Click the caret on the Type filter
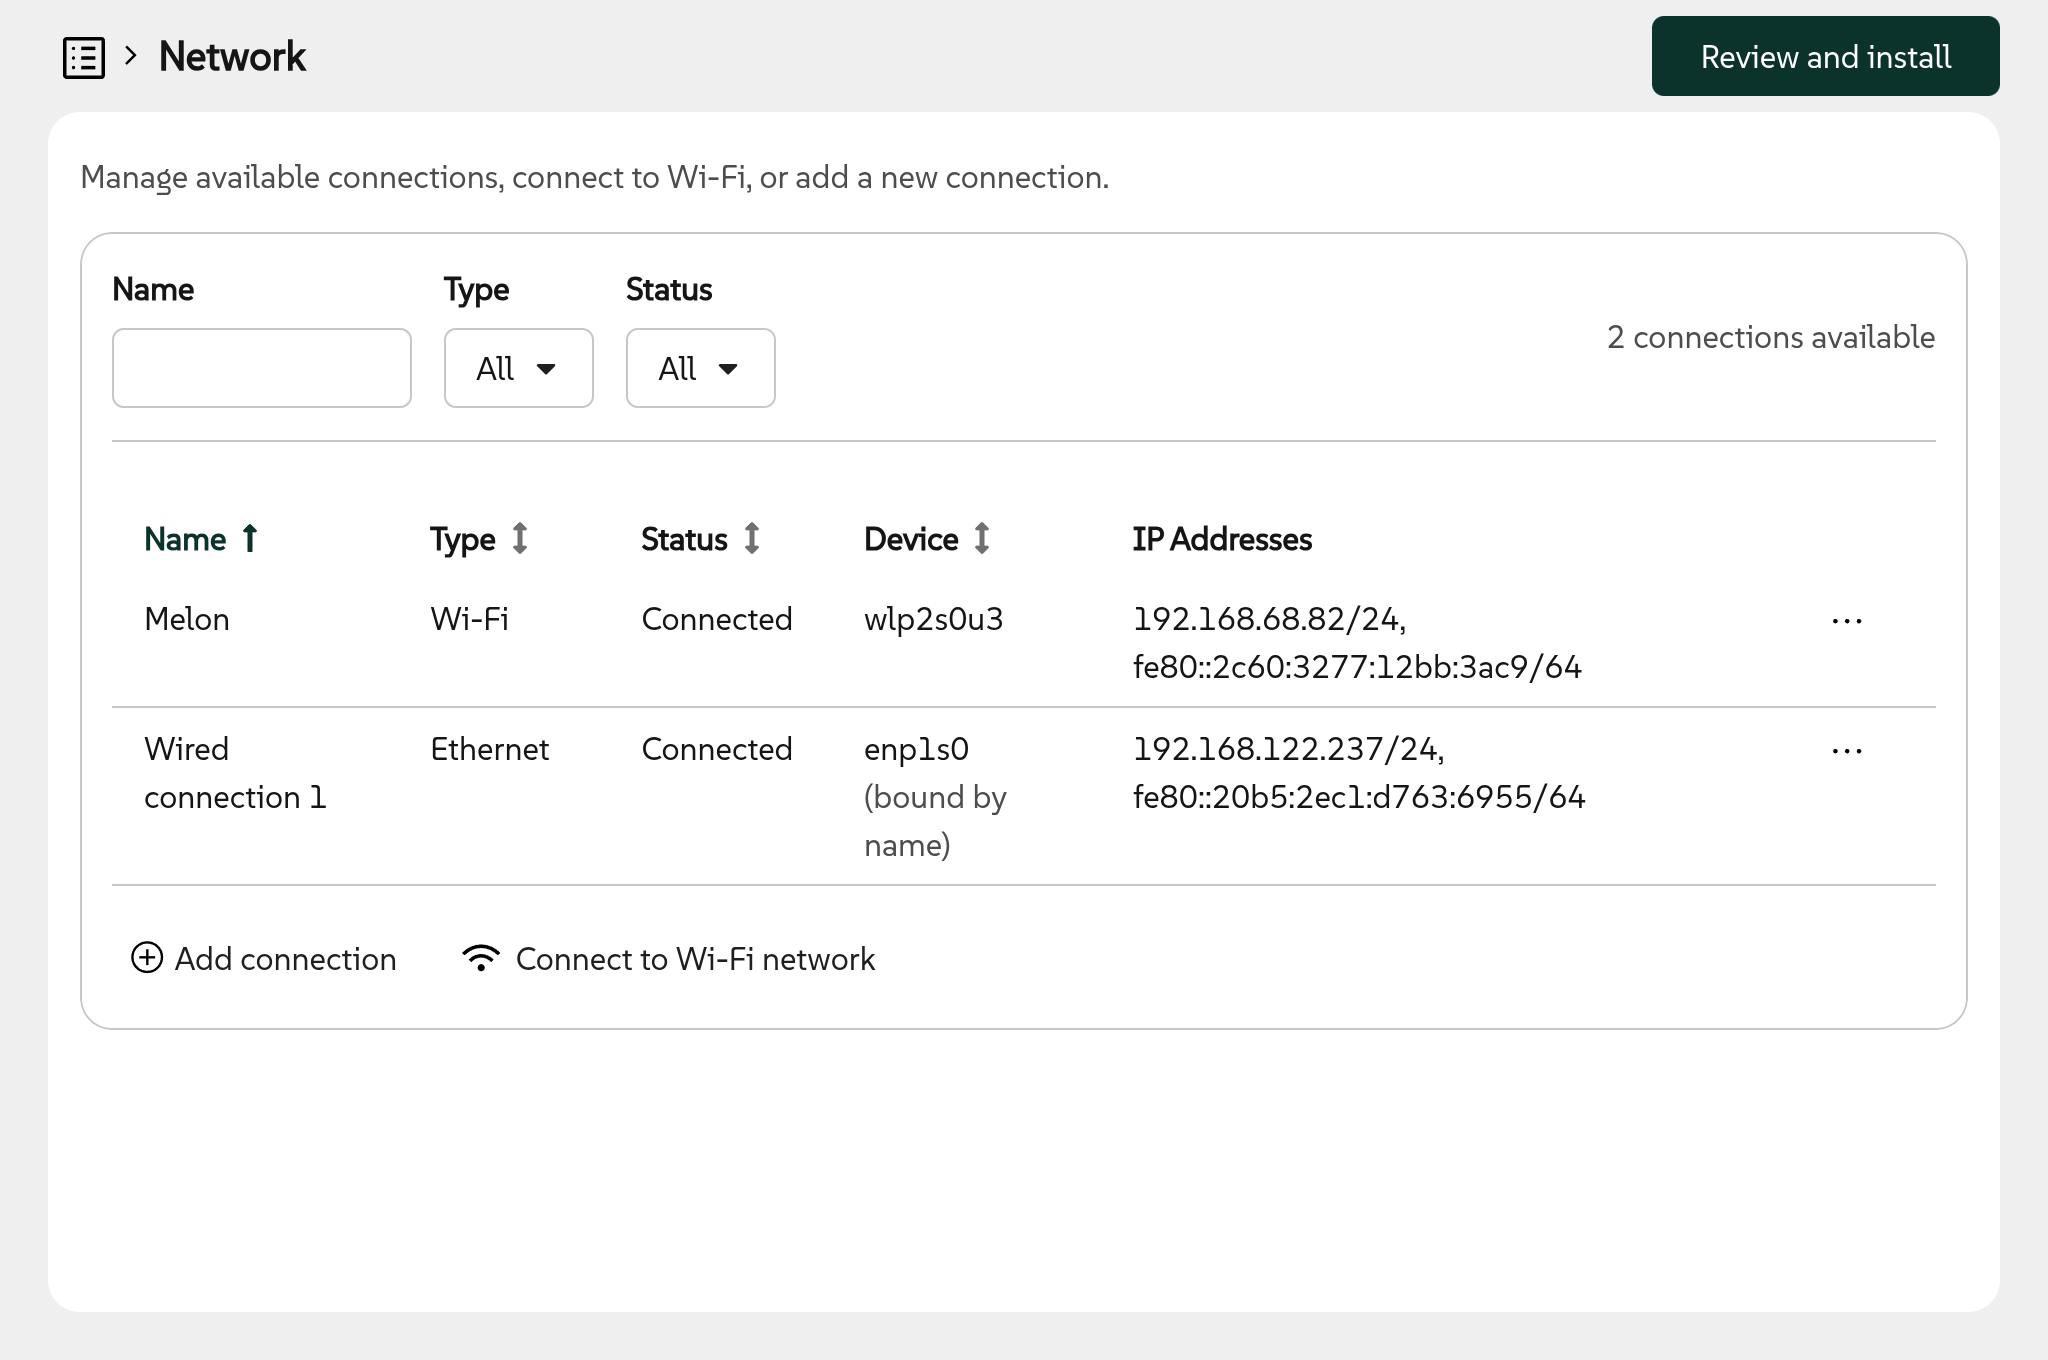 click(x=548, y=369)
